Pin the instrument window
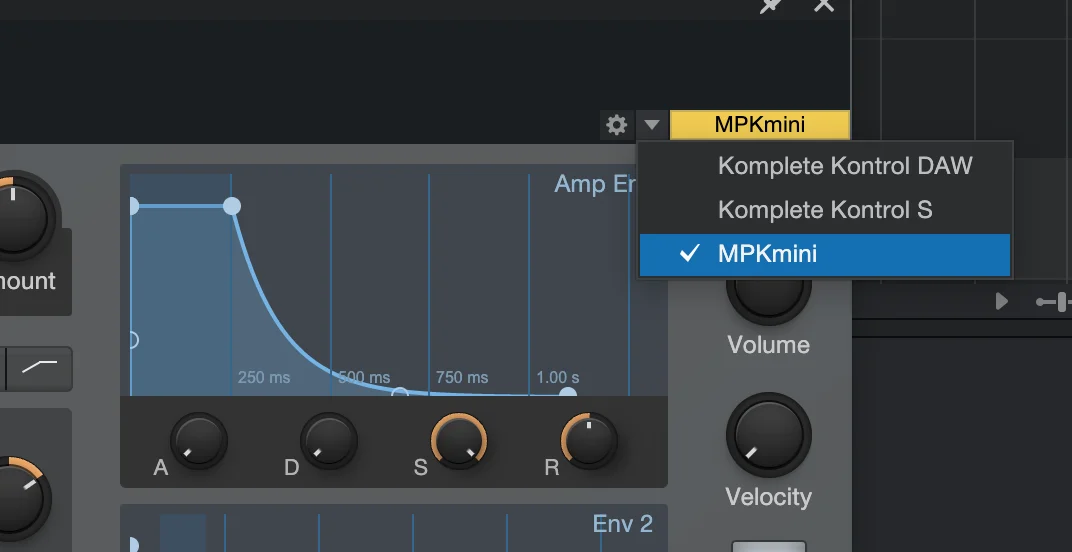 coord(771,5)
